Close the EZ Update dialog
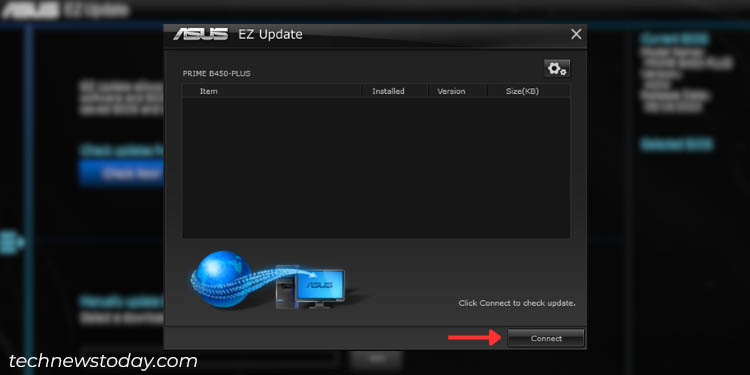The height and width of the screenshot is (375, 750). [576, 34]
